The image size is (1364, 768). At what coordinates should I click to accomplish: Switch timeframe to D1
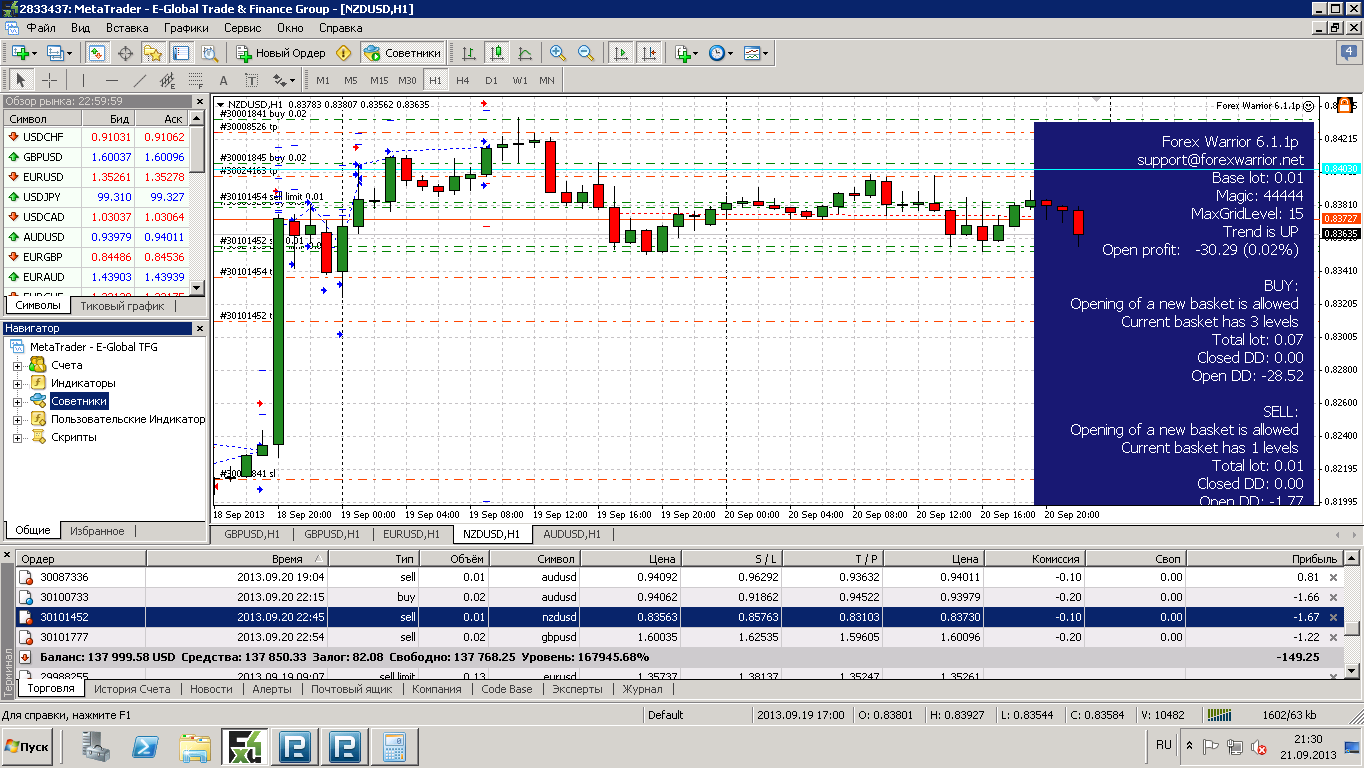[491, 80]
